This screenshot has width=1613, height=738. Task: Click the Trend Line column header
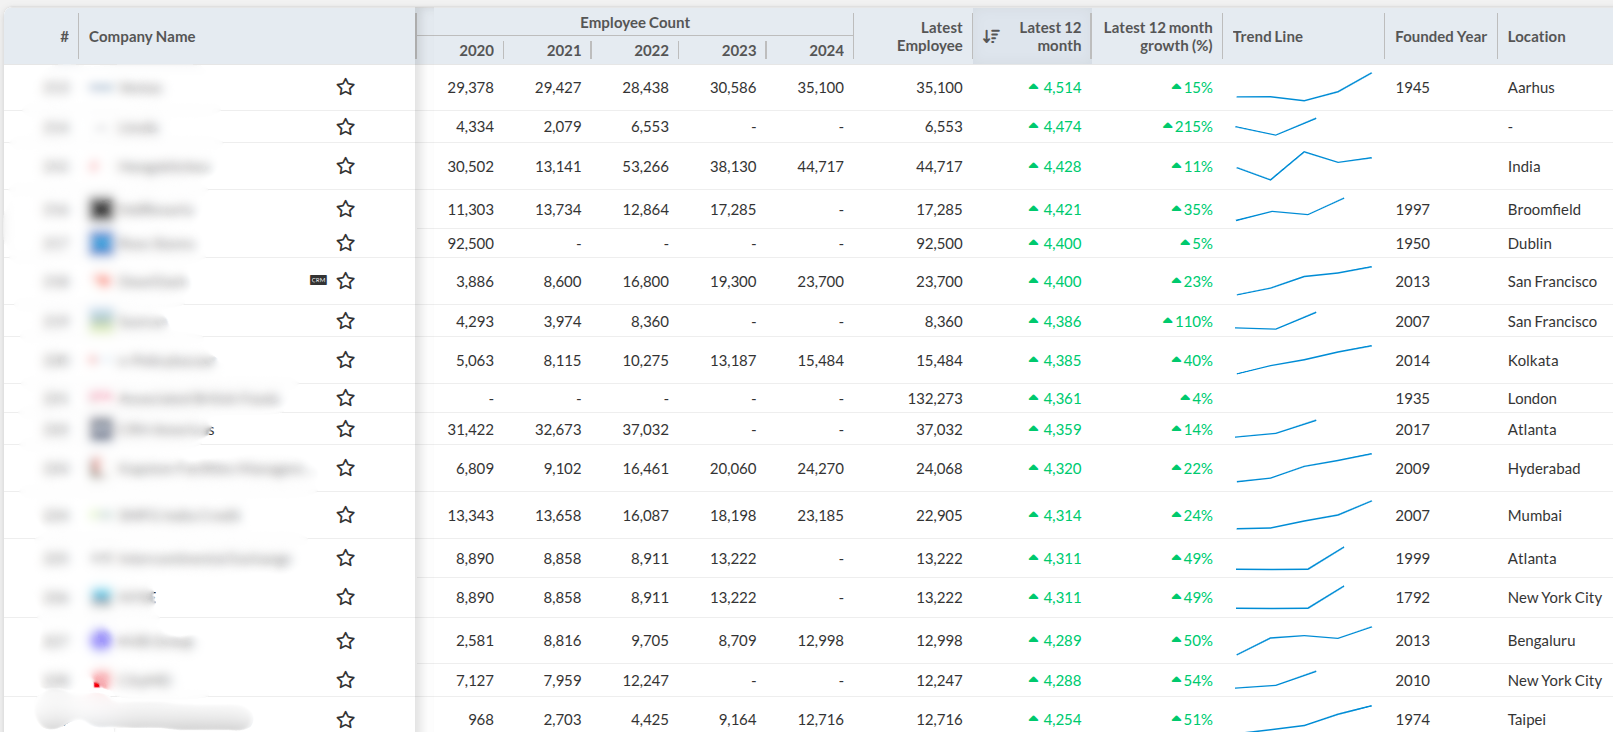pos(1267,37)
